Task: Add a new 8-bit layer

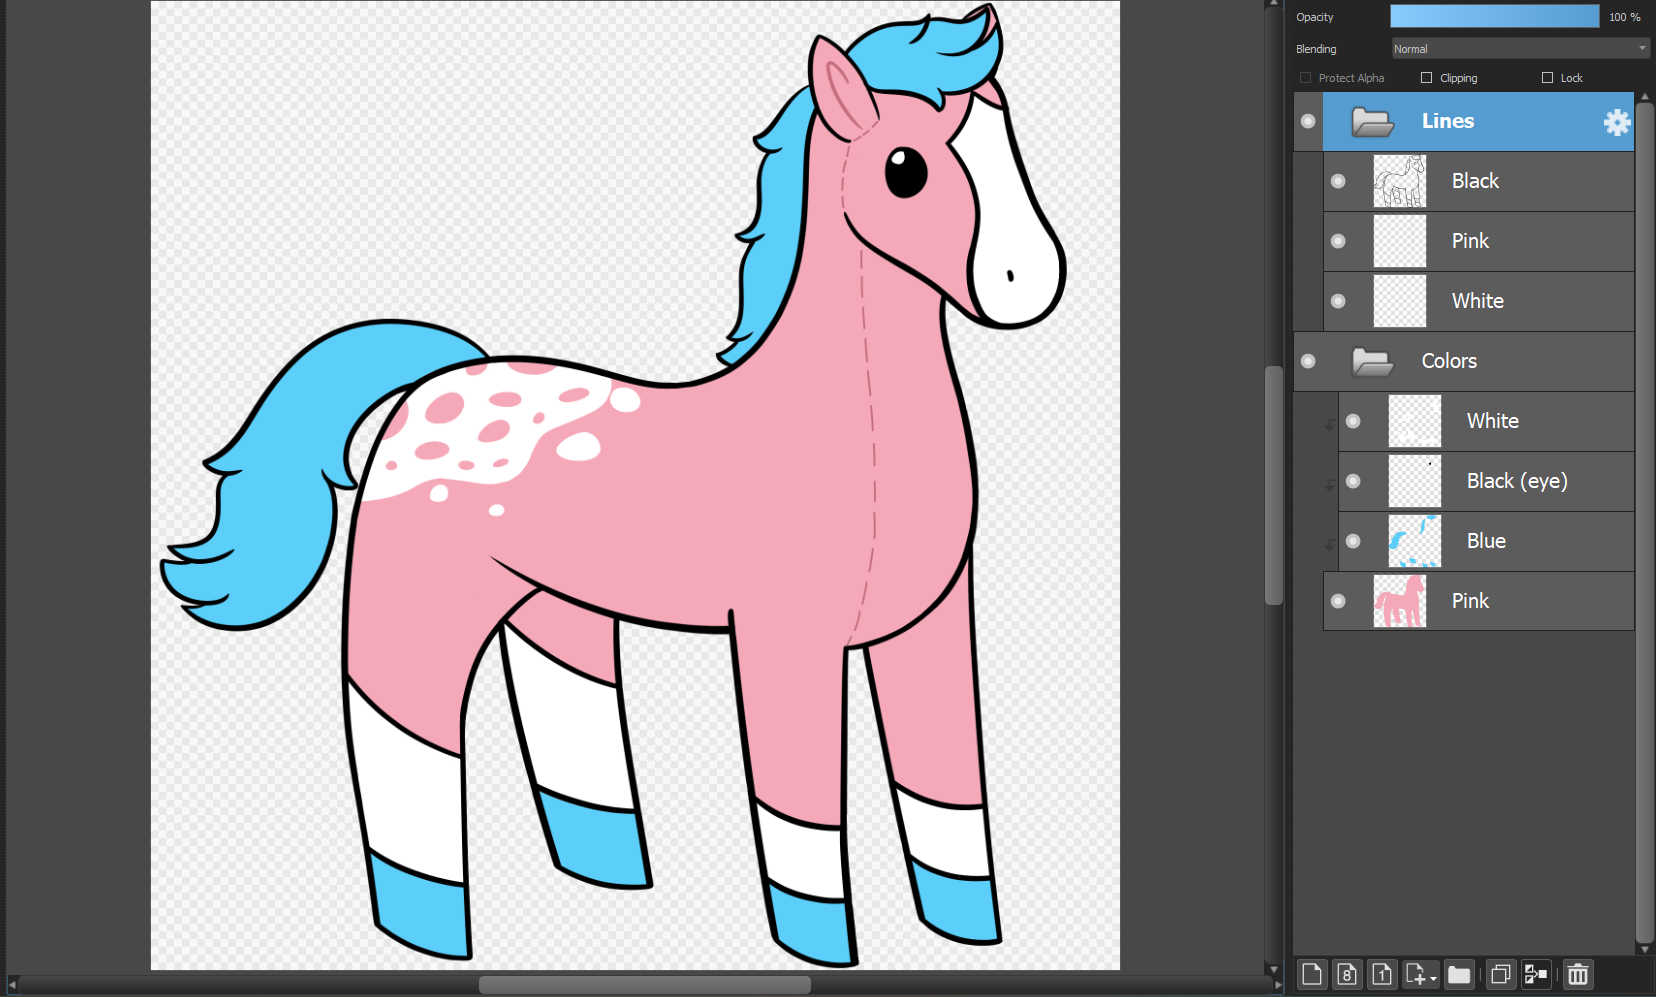Action: 1347,974
